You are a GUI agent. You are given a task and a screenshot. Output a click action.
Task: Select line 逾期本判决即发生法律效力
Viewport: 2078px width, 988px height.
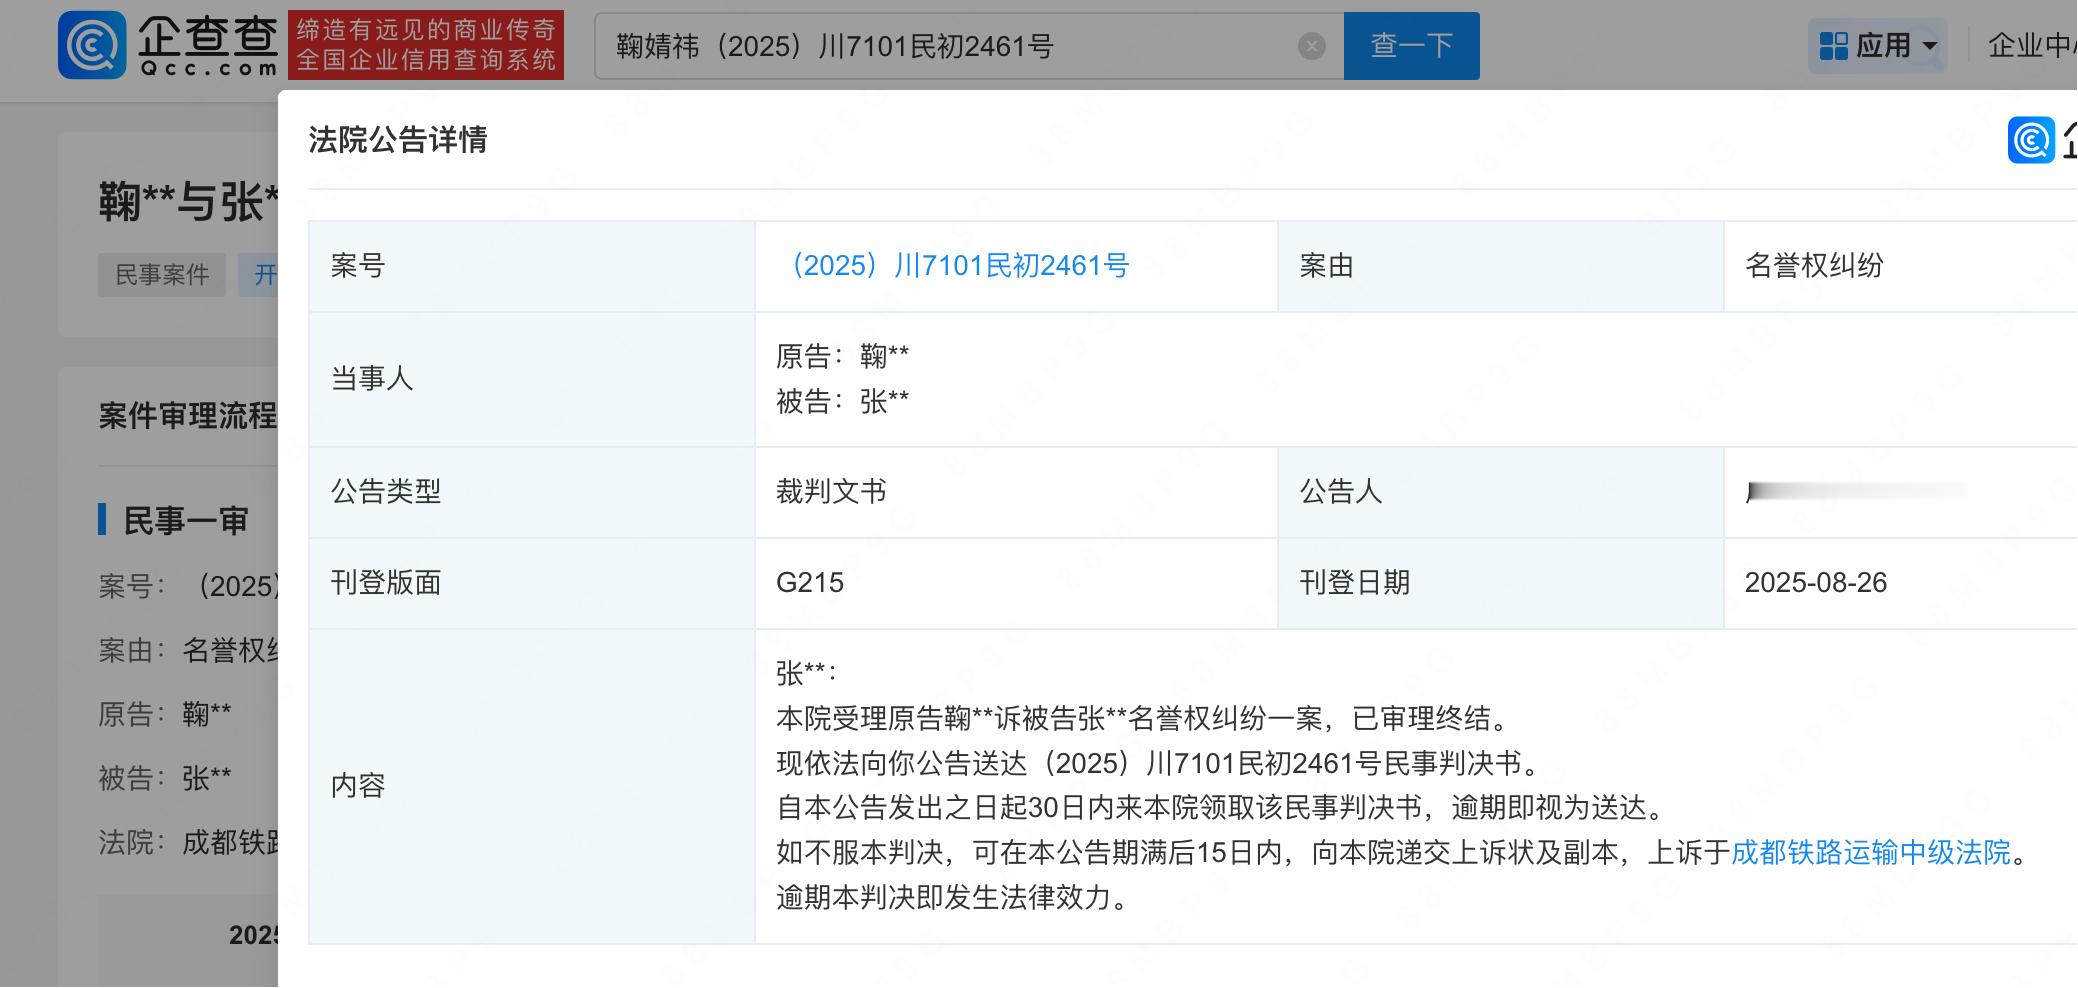[x=952, y=897]
